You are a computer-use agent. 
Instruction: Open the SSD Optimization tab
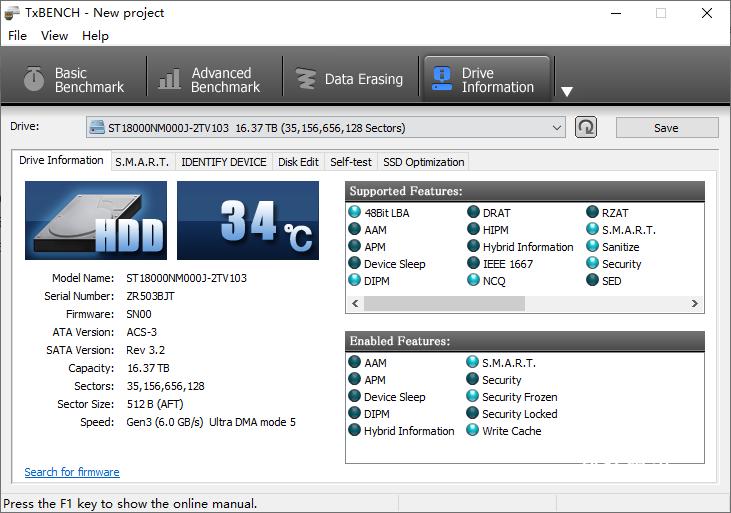click(423, 162)
